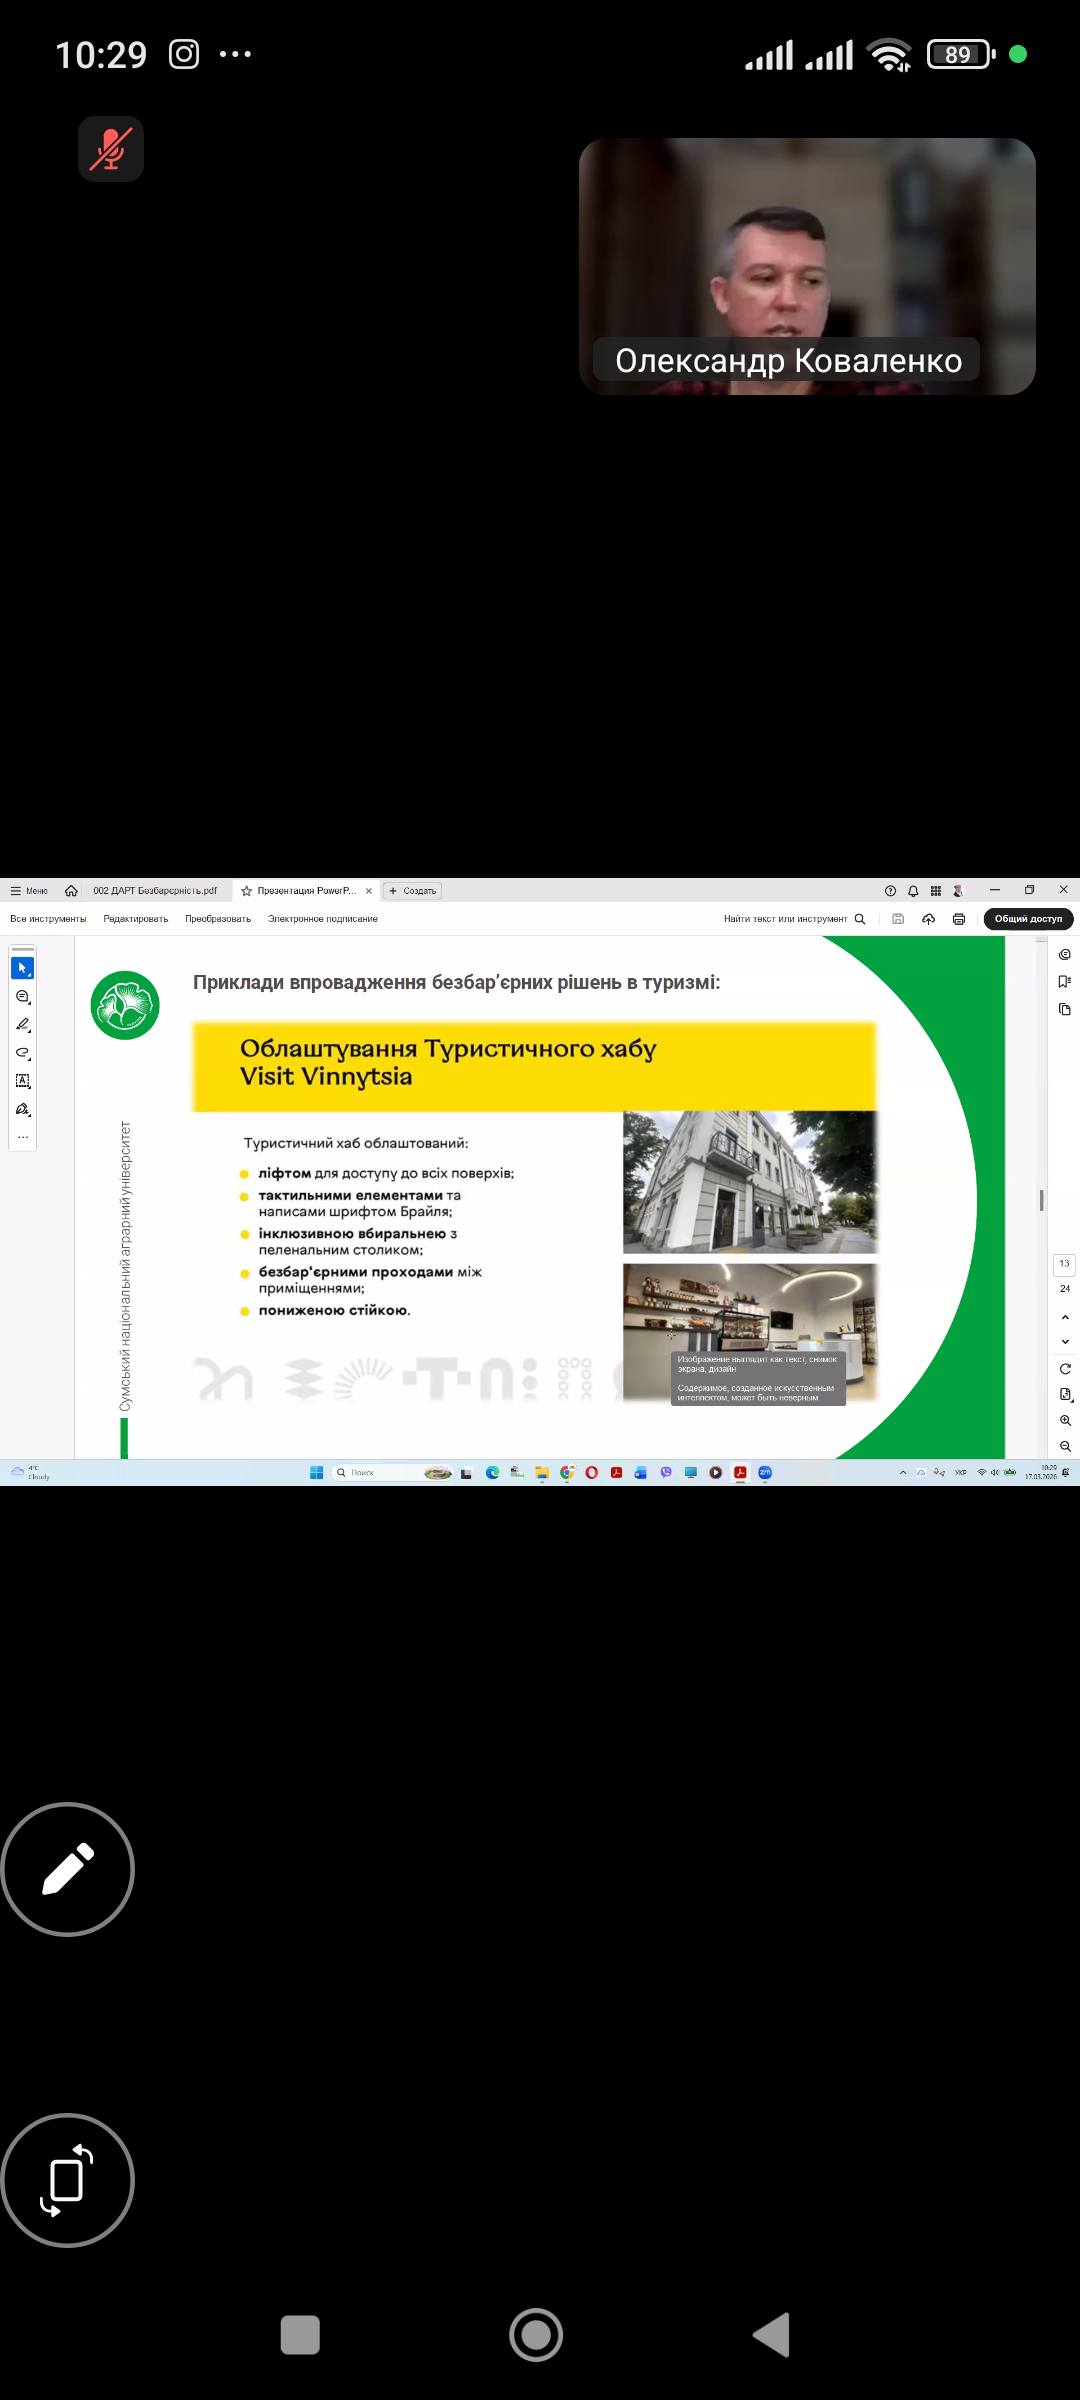This screenshot has height=2400, width=1080.
Task: Click the notifications bell icon in Acrobat
Action: click(x=913, y=891)
